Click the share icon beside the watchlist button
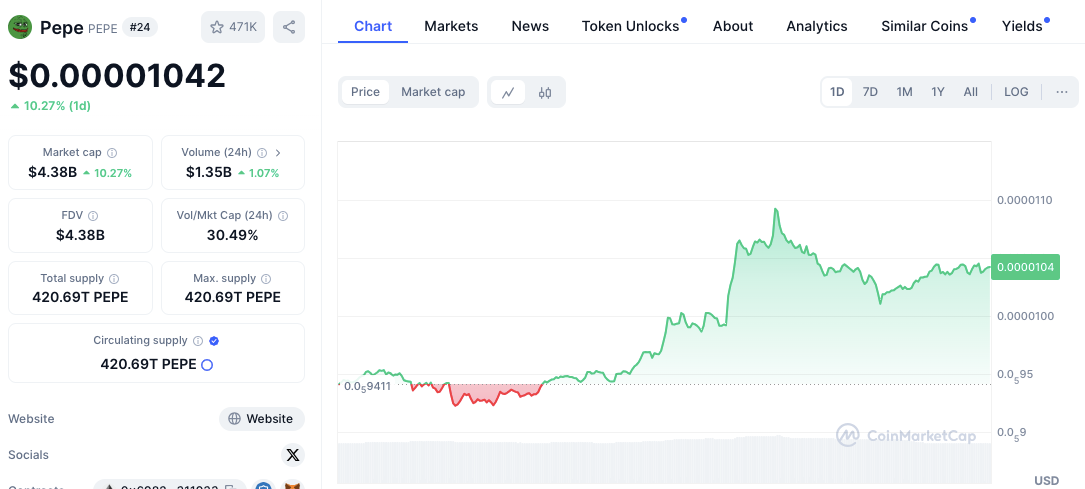This screenshot has height=489, width=1085. coord(289,27)
